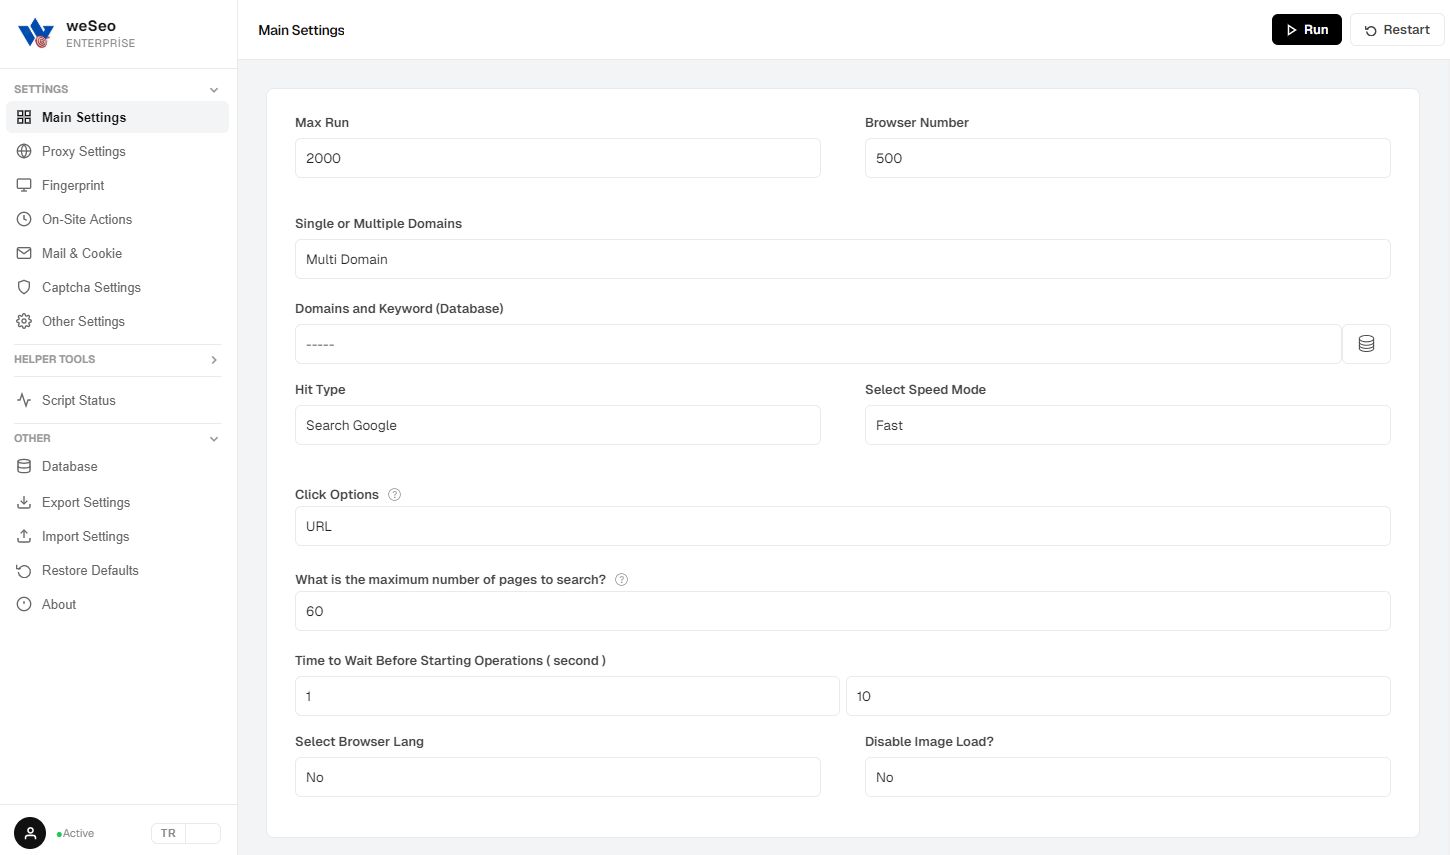Collapse the OTHER section chevron

(214, 439)
